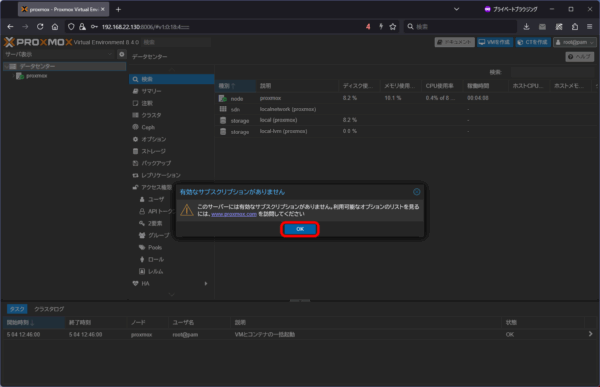Select the node proxmox table row
This screenshot has width=600, height=387.
407,98
